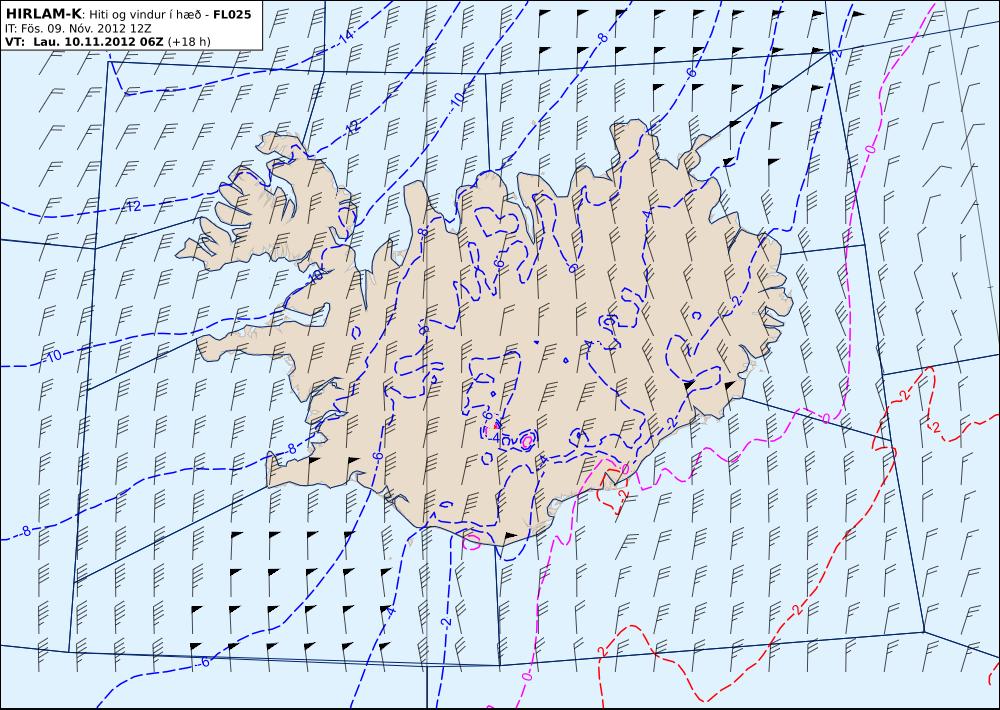
Task: Click the 'IT: Fös. 09. Nóv. 2012 12Z' line
Action: 78,29
